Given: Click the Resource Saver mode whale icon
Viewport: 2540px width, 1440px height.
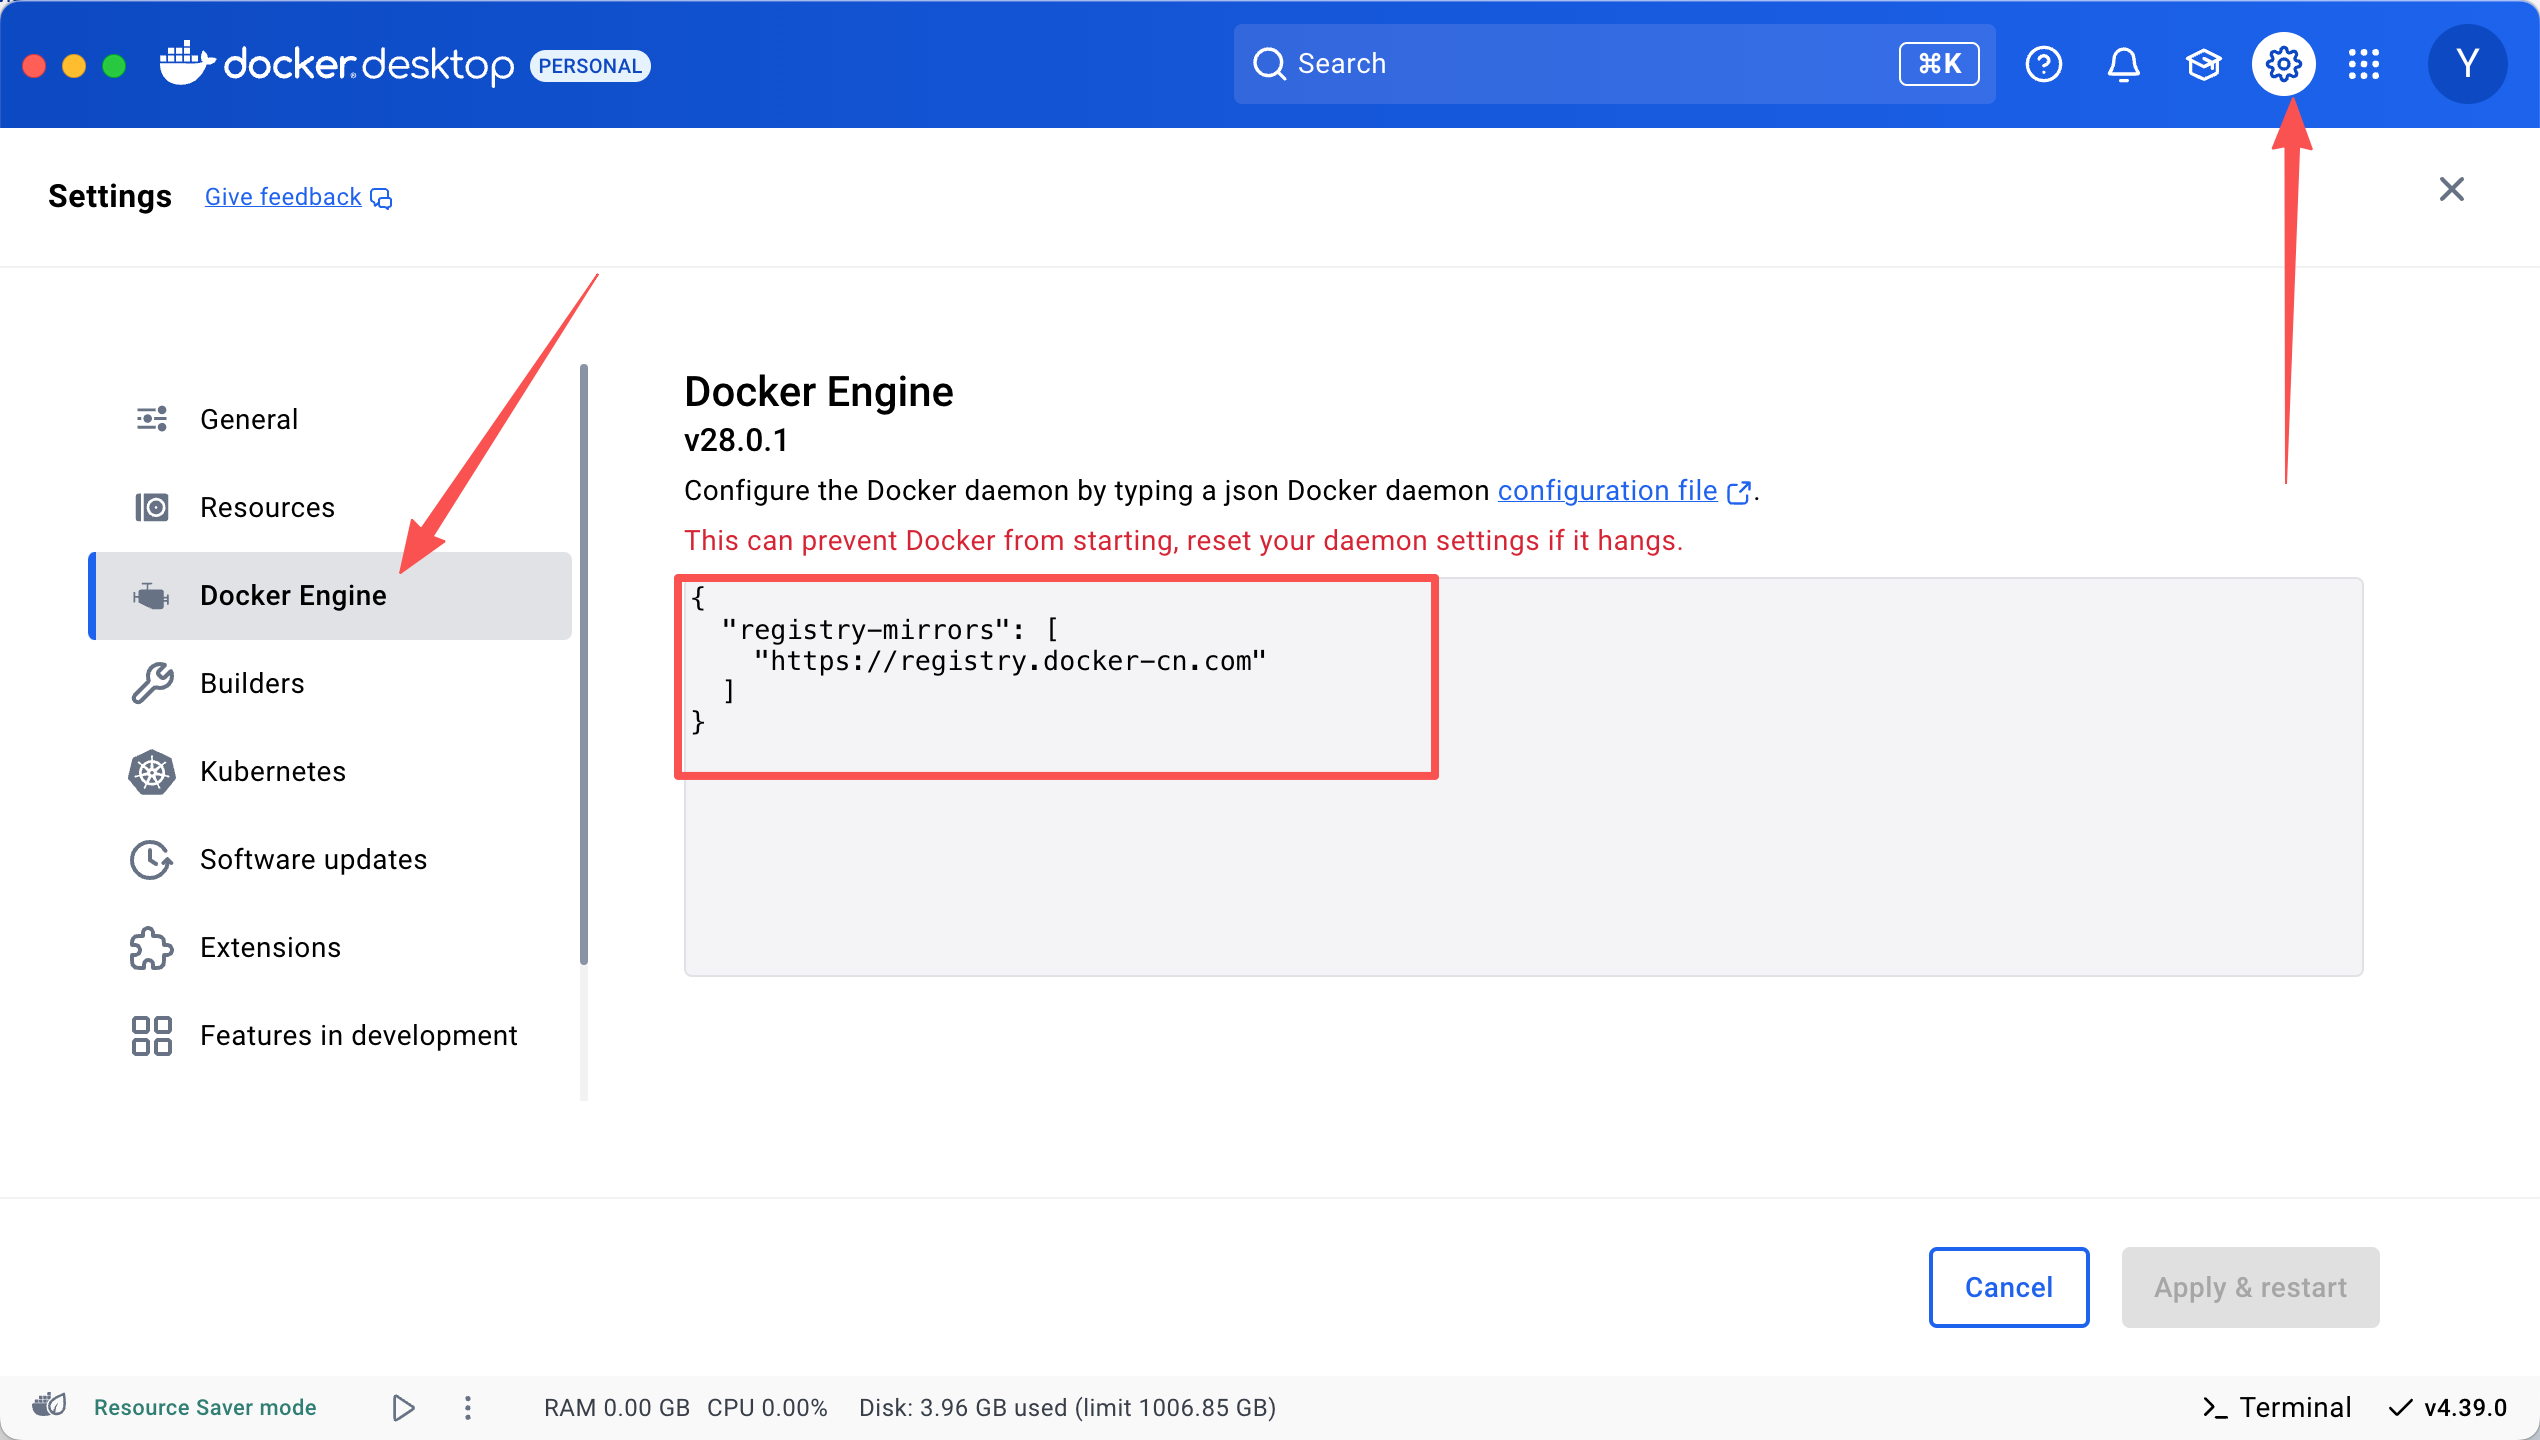Looking at the screenshot, I should (x=49, y=1406).
